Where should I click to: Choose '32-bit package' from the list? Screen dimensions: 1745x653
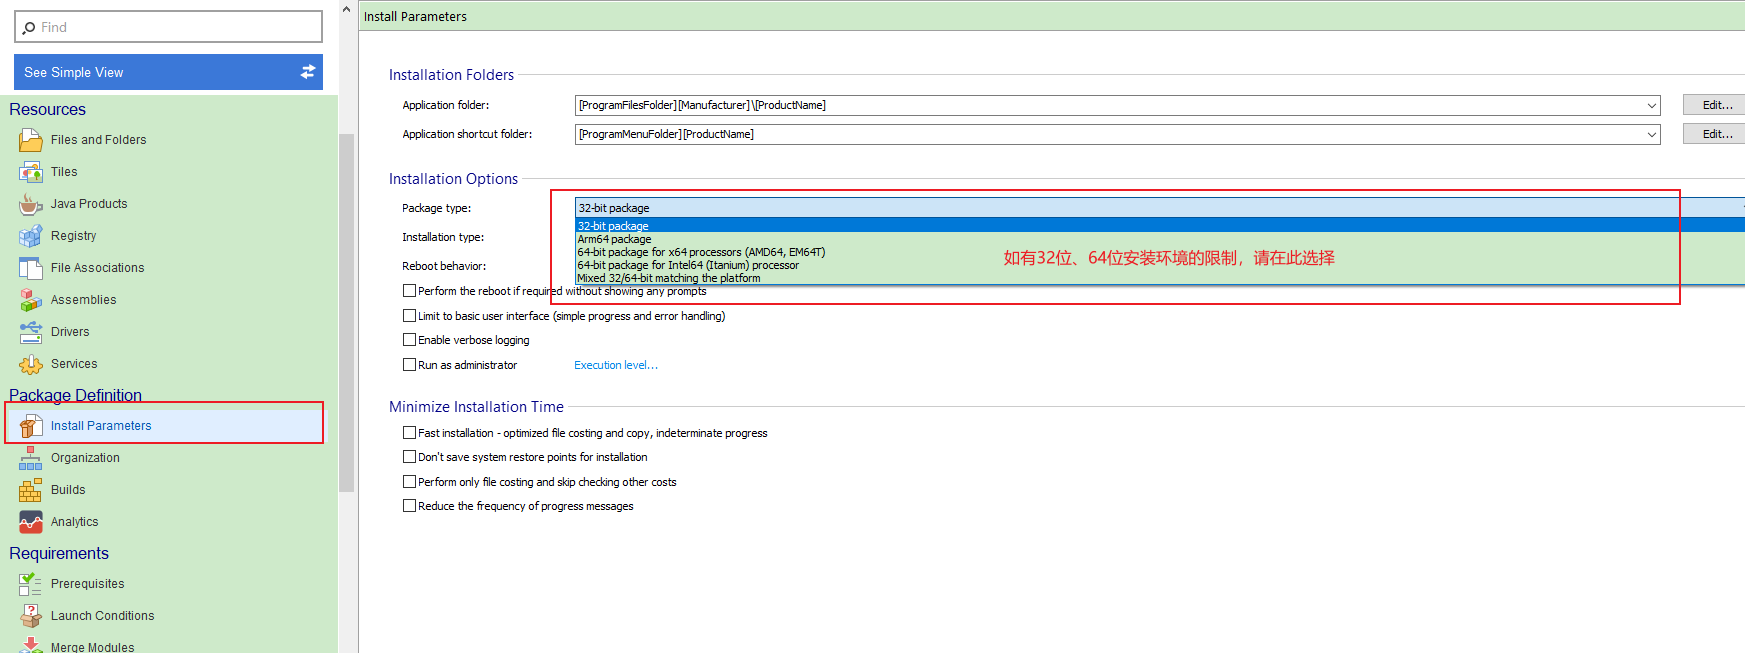point(1160,226)
